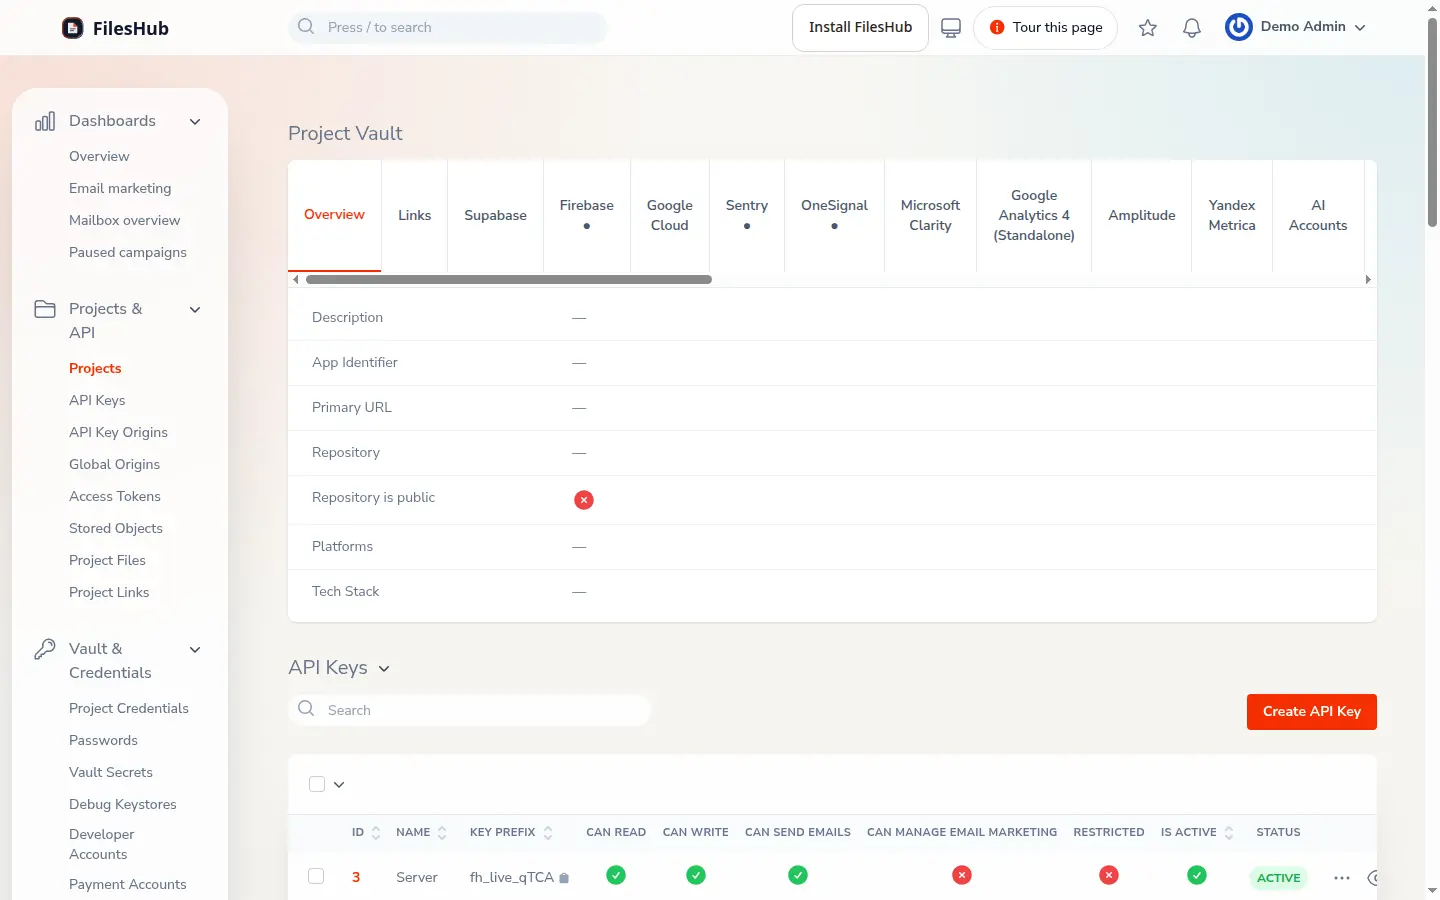Click the search magnifier icon in header
This screenshot has height=900, width=1440.
click(306, 27)
